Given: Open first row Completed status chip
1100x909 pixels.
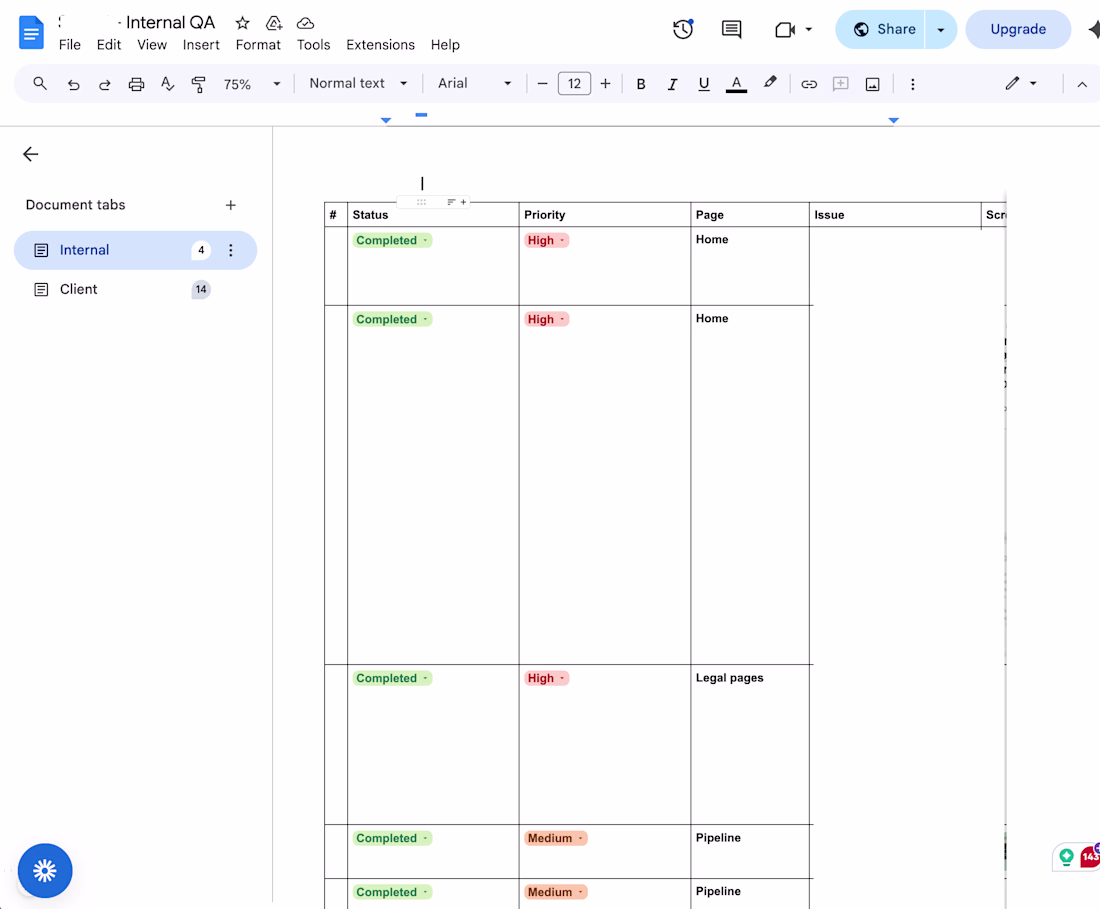Looking at the screenshot, I should (x=392, y=241).
